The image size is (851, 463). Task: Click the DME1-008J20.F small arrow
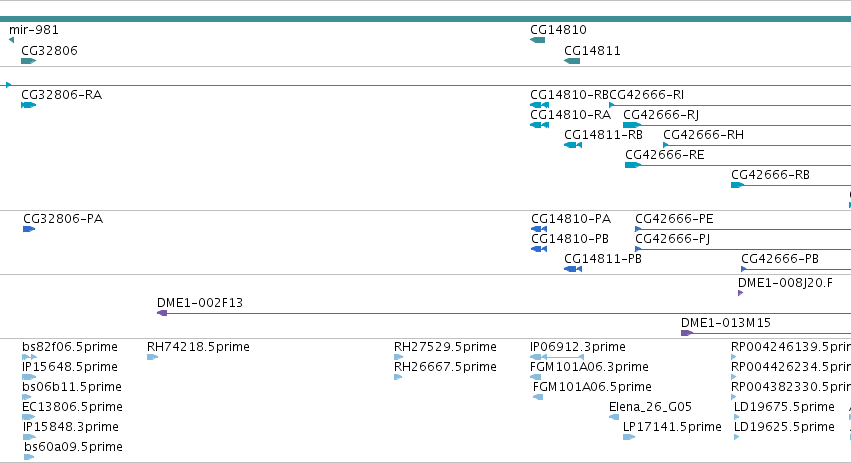(740, 293)
